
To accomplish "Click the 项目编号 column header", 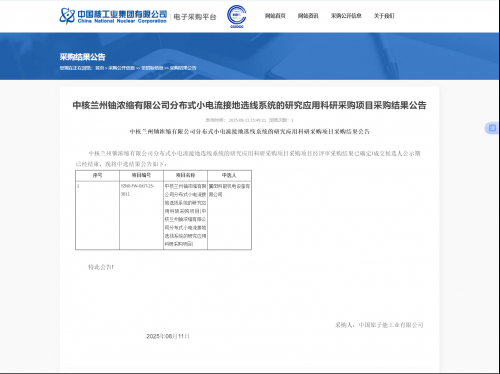I will [x=141, y=175].
